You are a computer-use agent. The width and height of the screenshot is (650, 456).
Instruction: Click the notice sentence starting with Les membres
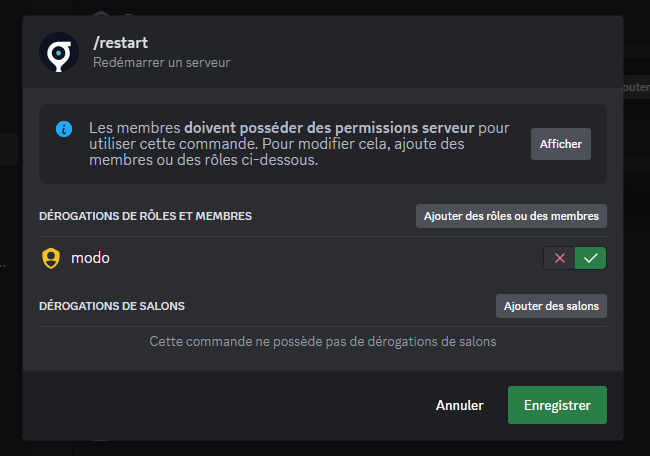click(135, 128)
